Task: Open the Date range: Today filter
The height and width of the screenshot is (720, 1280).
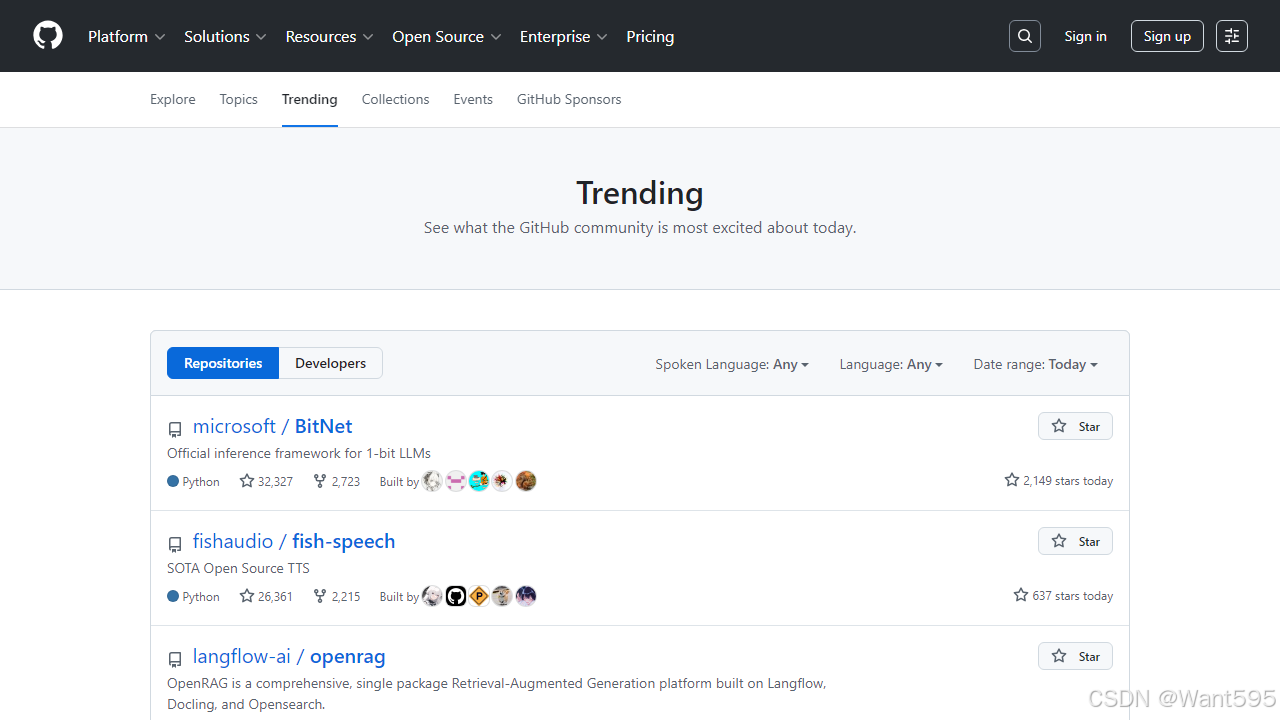Action: (x=1036, y=364)
